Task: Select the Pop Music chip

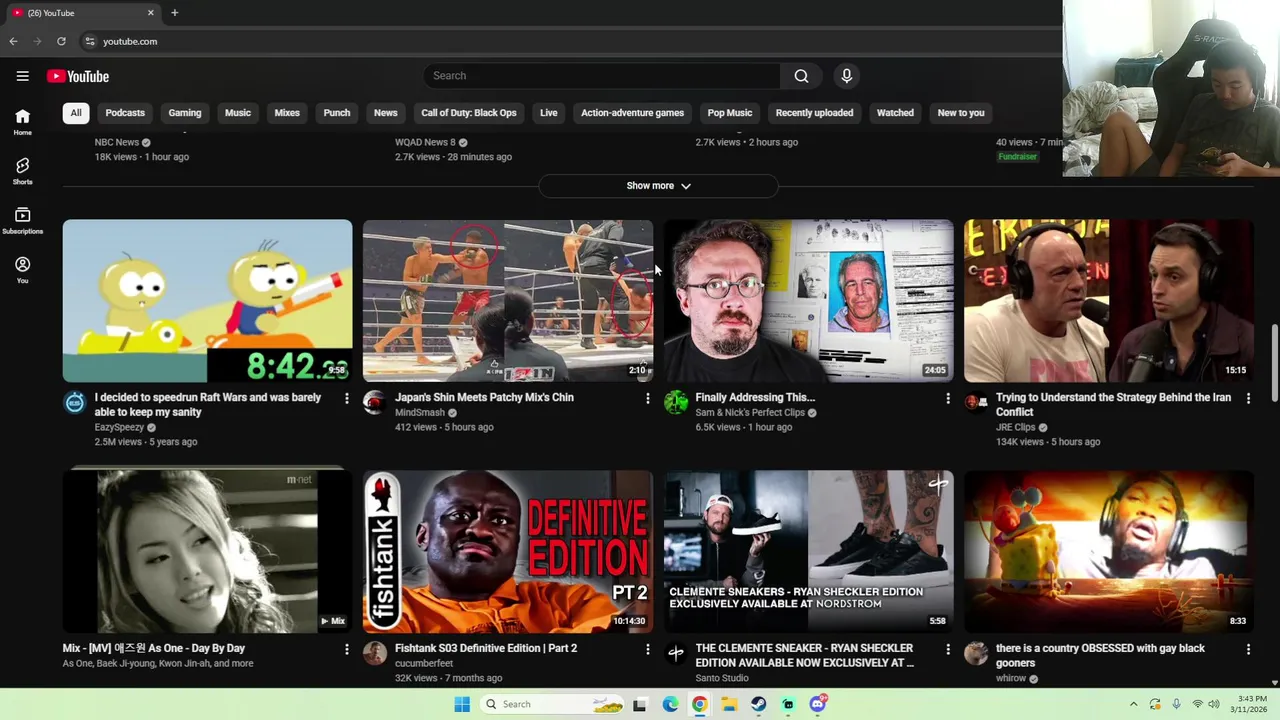Action: point(730,113)
